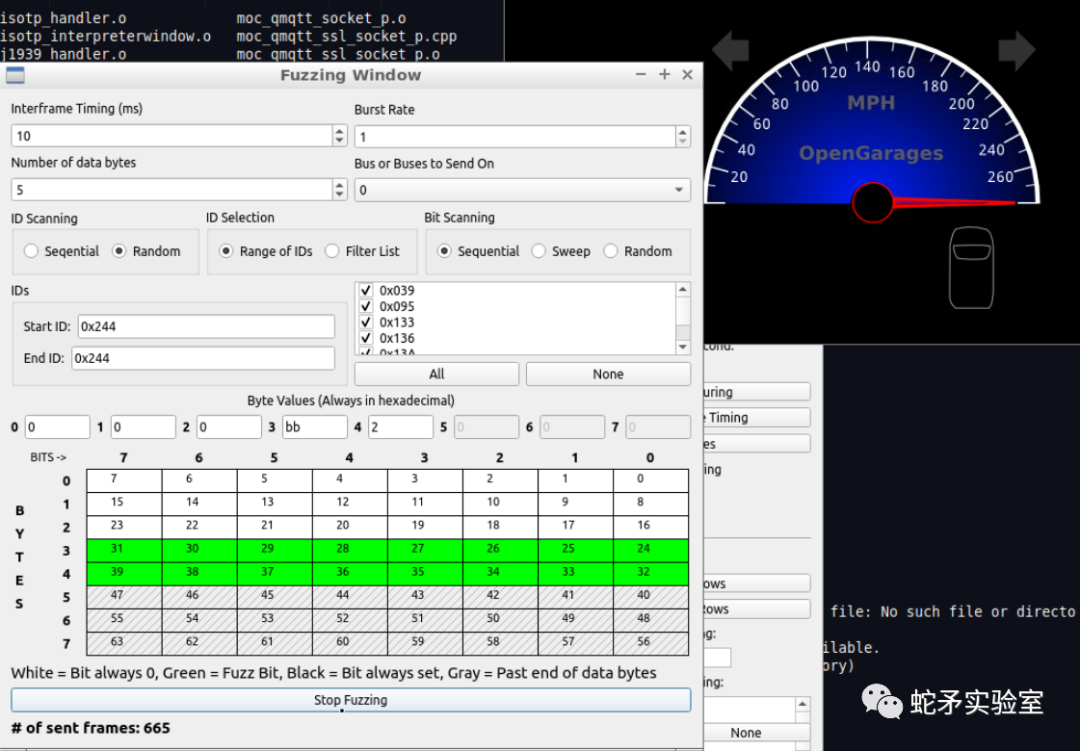Image resolution: width=1080 pixels, height=751 pixels.
Task: Open the Bus or Buses dropdown
Action: (x=522, y=190)
